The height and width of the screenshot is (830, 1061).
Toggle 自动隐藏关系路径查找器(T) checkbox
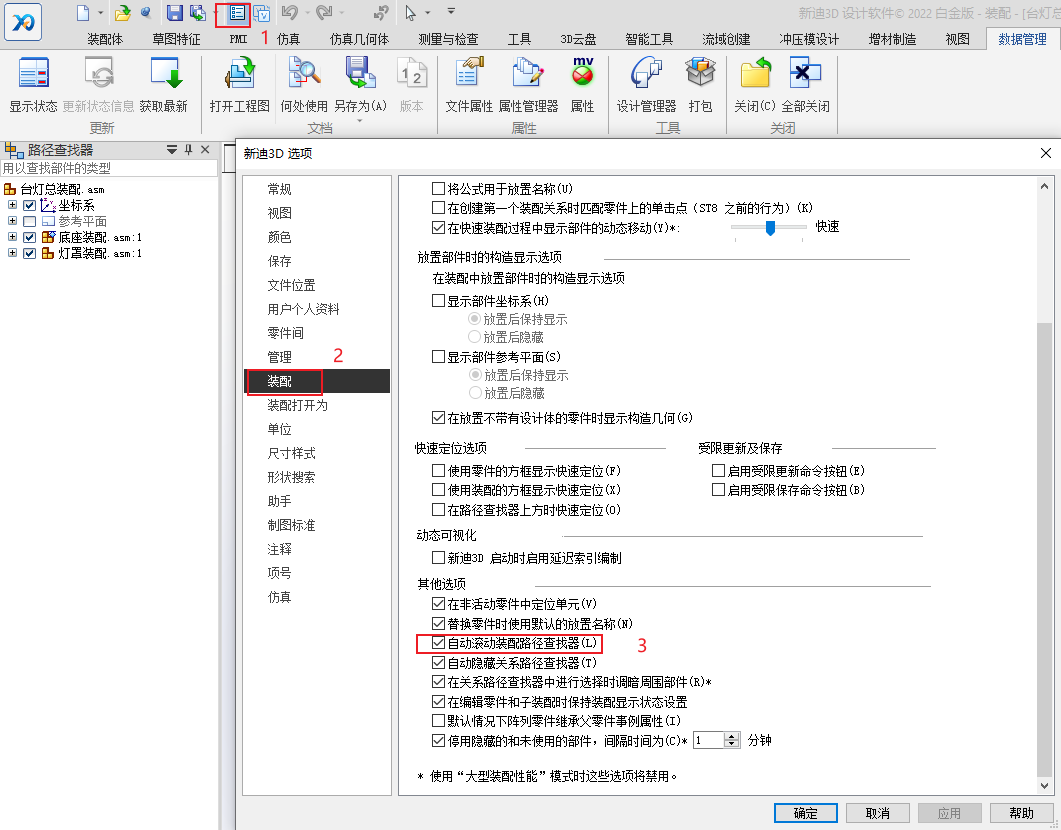click(x=438, y=662)
